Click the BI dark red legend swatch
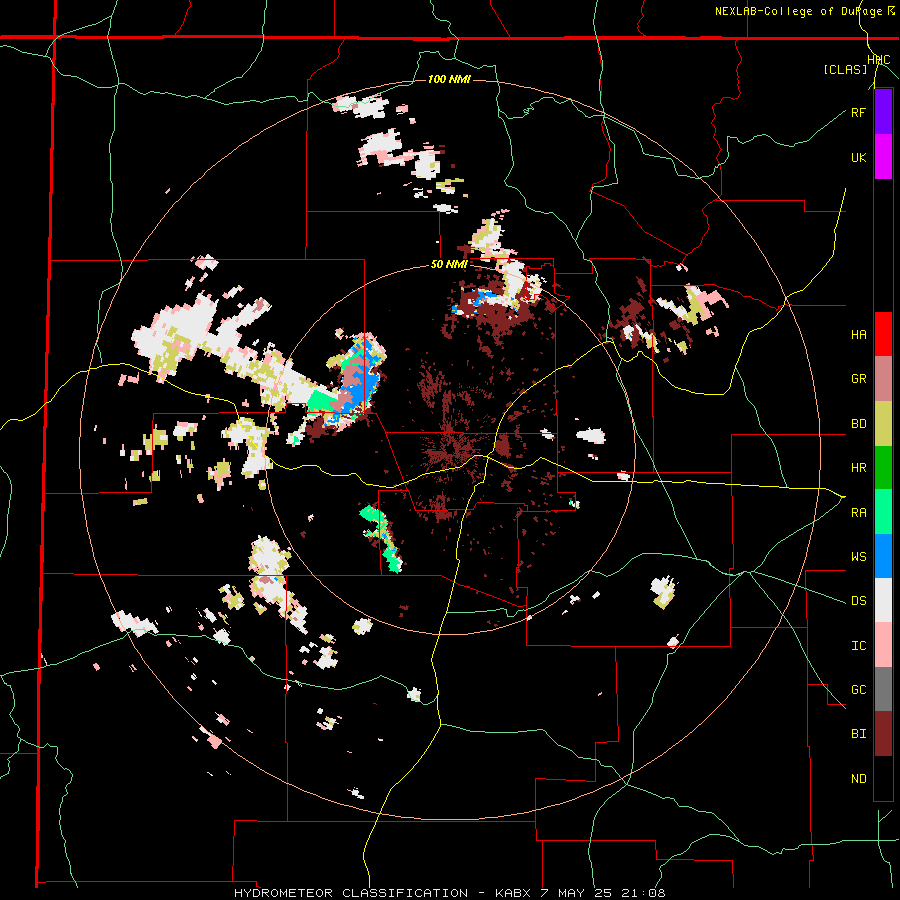 [x=883, y=734]
